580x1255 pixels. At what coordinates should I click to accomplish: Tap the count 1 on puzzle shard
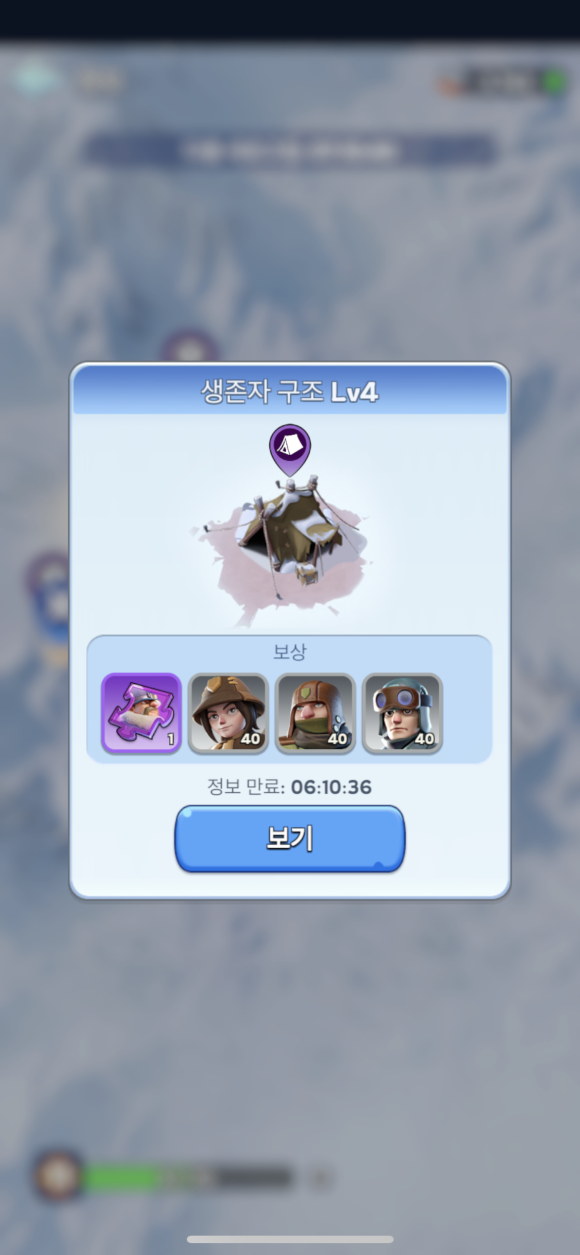[x=170, y=741]
